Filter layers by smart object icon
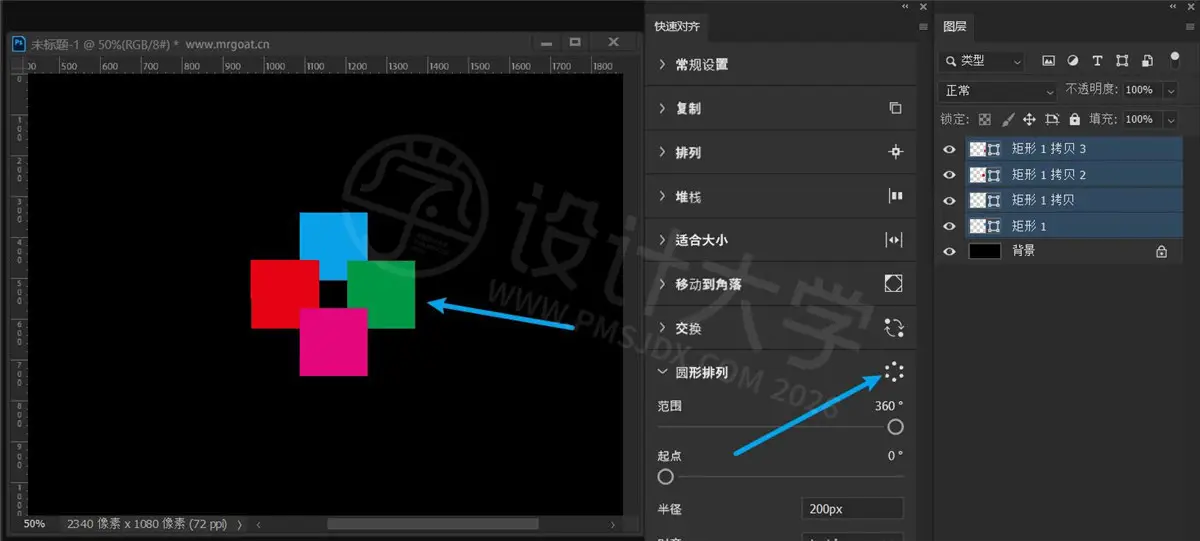Viewport: 1200px width, 541px height. click(x=1146, y=61)
